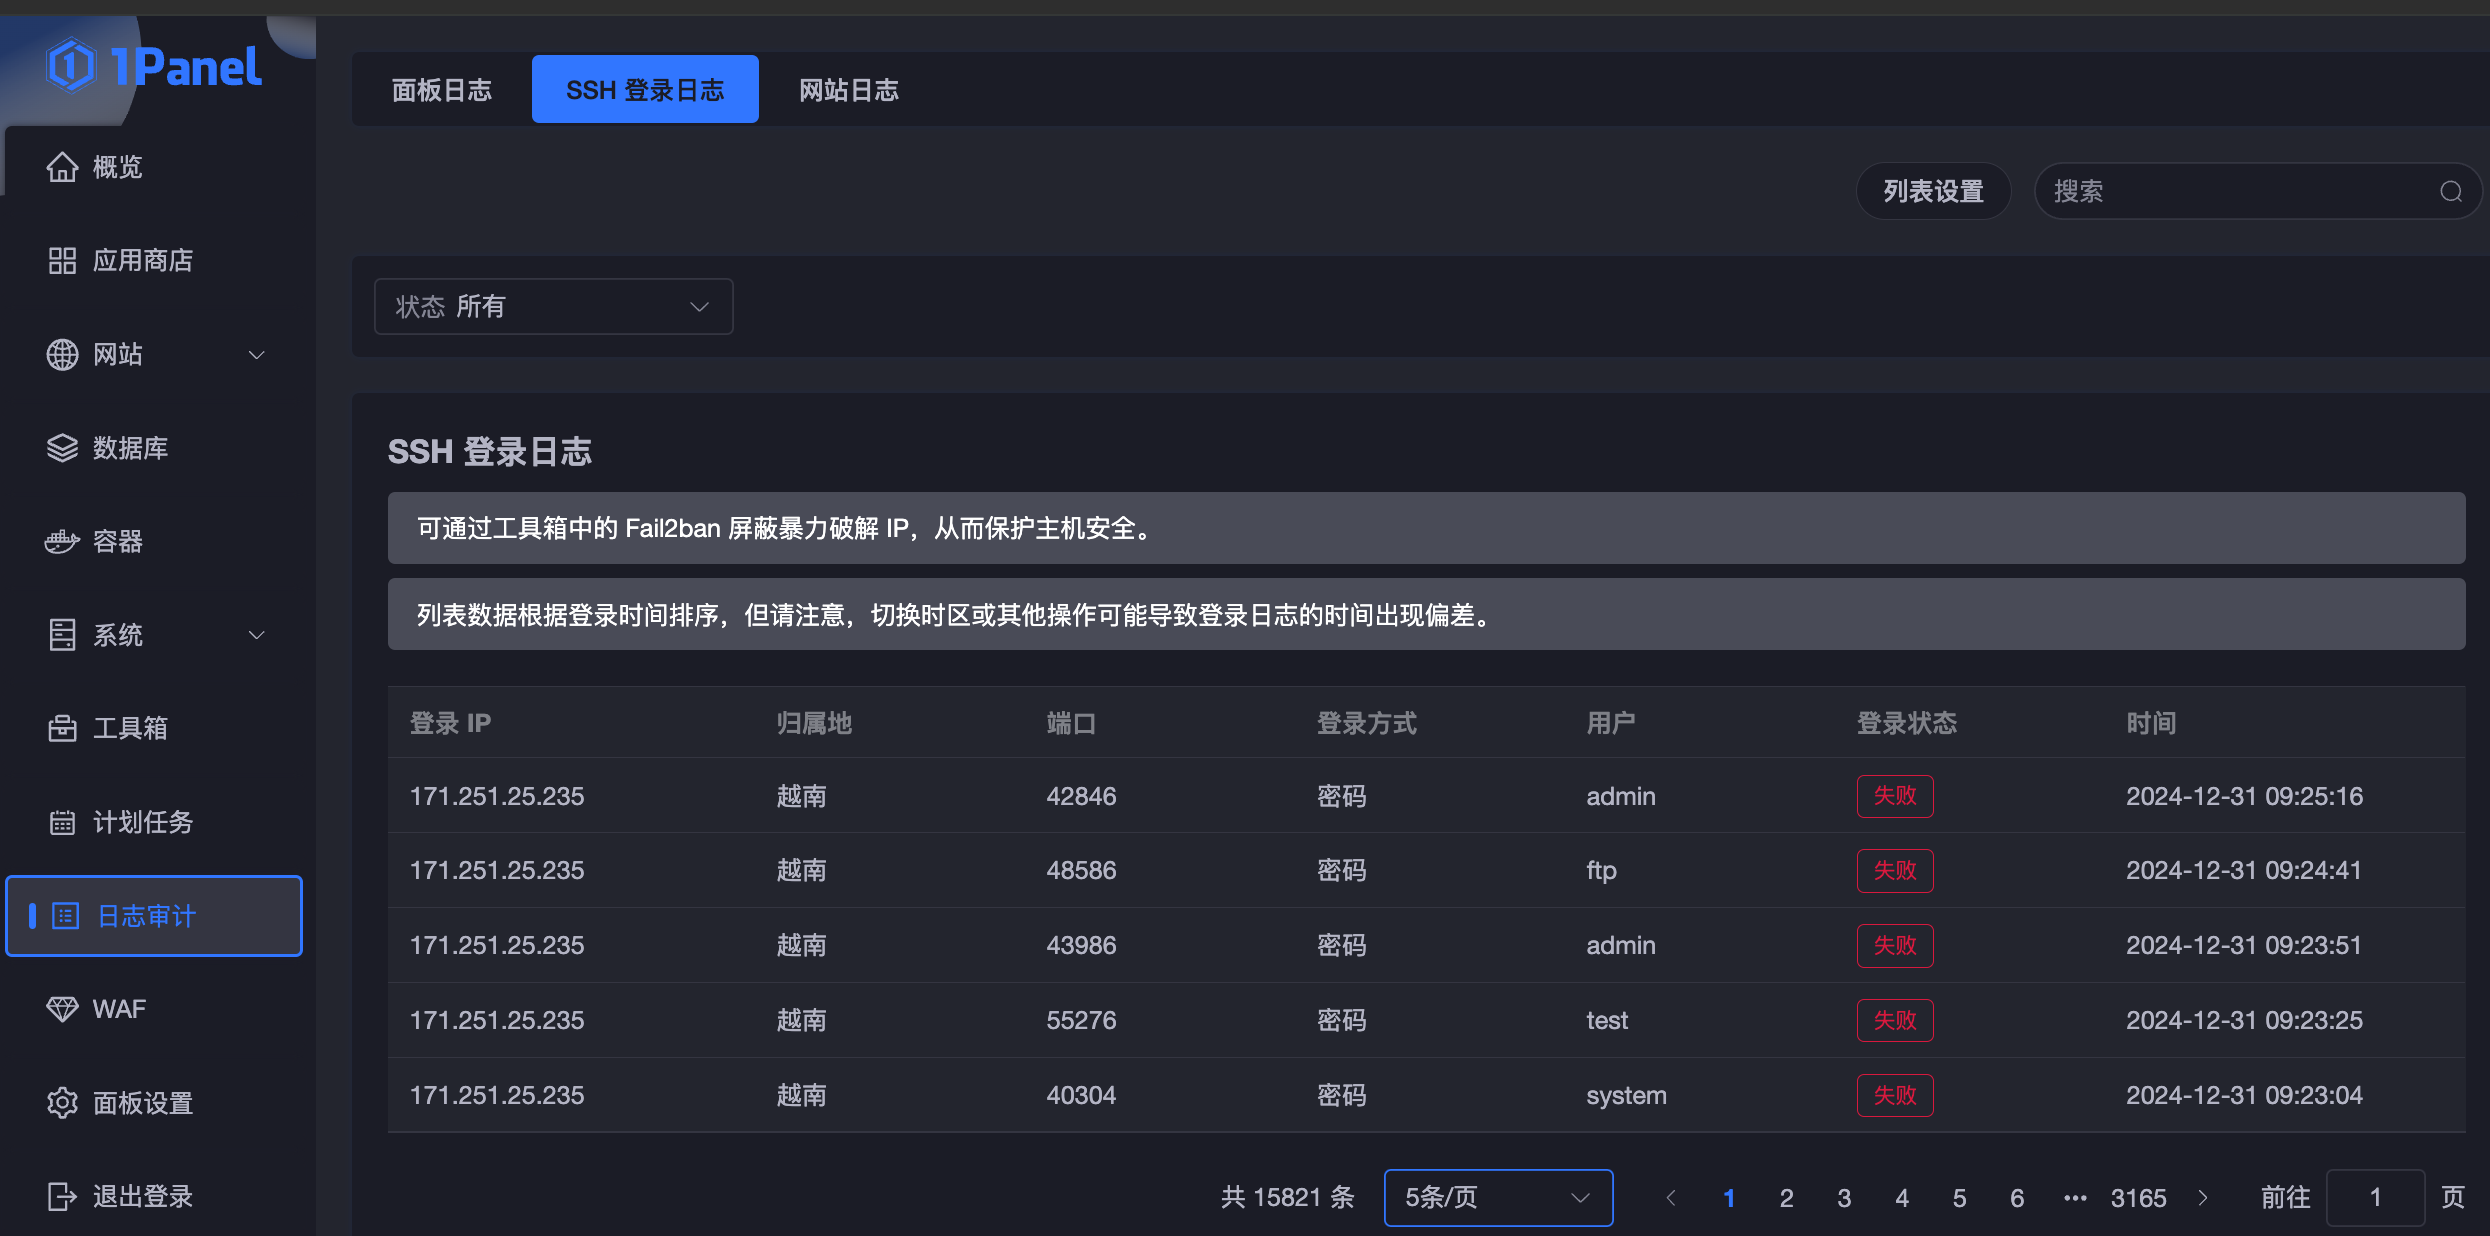This screenshot has width=2490, height=1236.
Task: Expand the System sidebar submenu chevron
Action: 256,635
